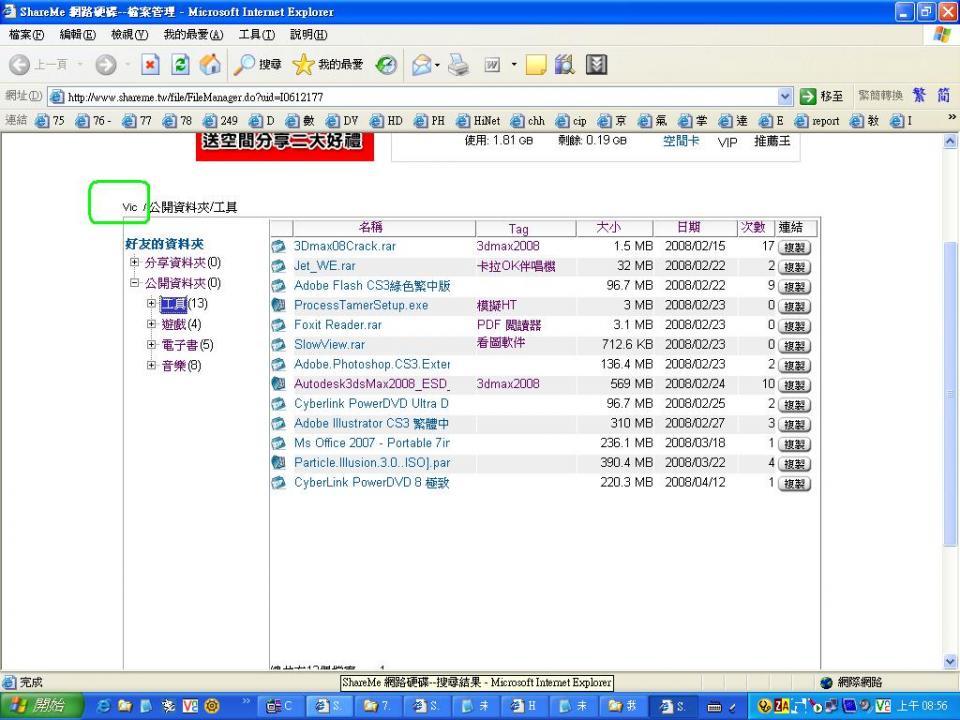Open the address bar dropdown arrow
The width and height of the screenshot is (960, 720).
(785, 96)
